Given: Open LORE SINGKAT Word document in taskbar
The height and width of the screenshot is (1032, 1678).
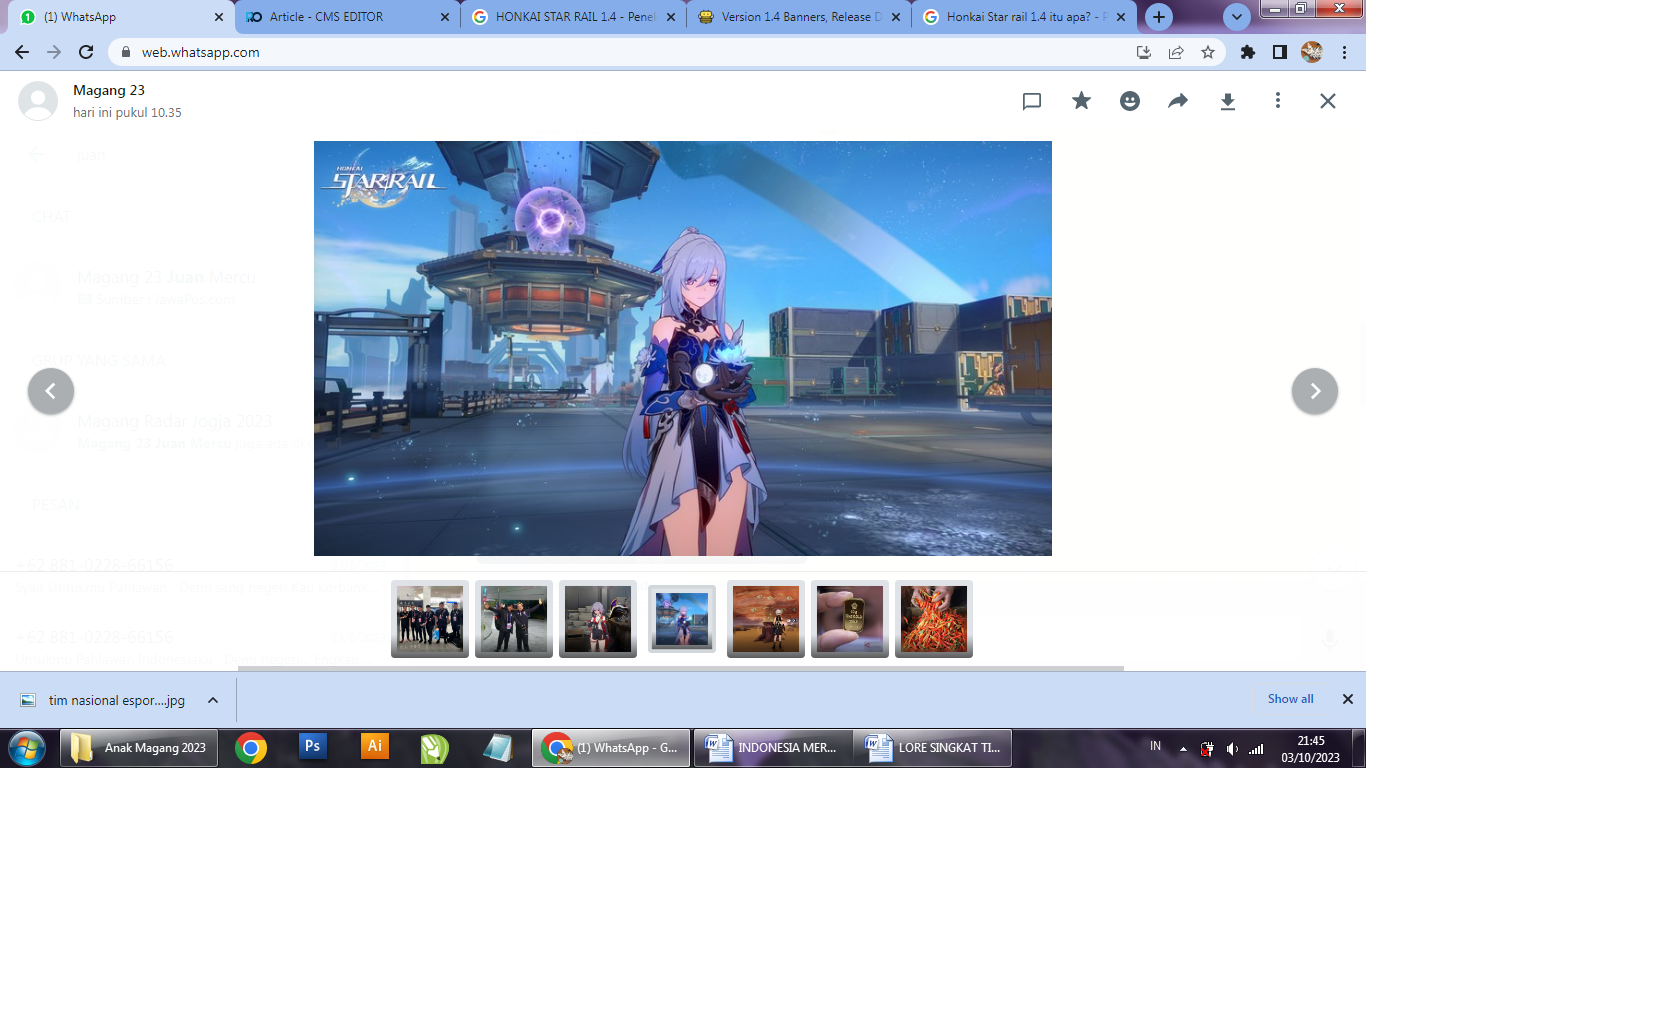Looking at the screenshot, I should 933,748.
